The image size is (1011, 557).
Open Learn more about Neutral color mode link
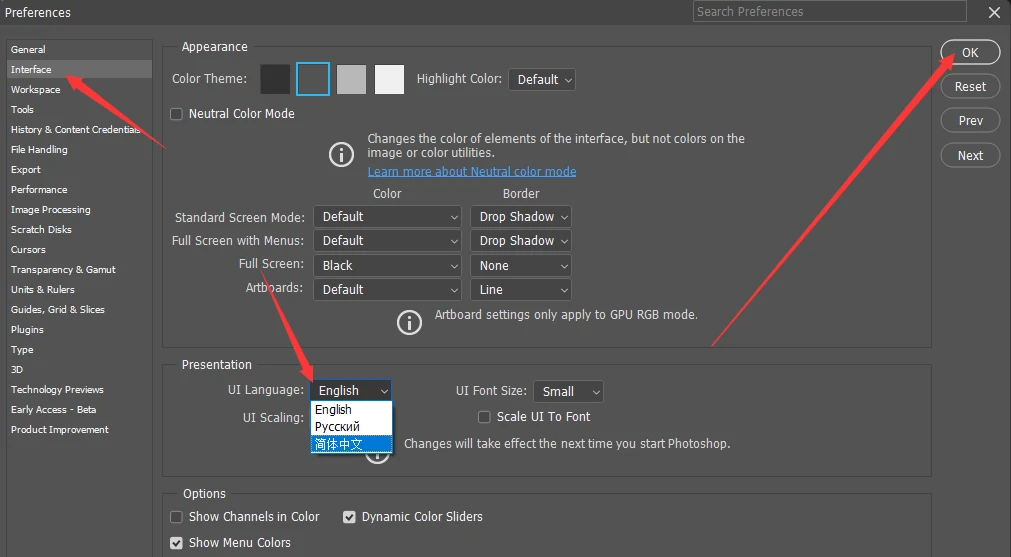point(472,171)
